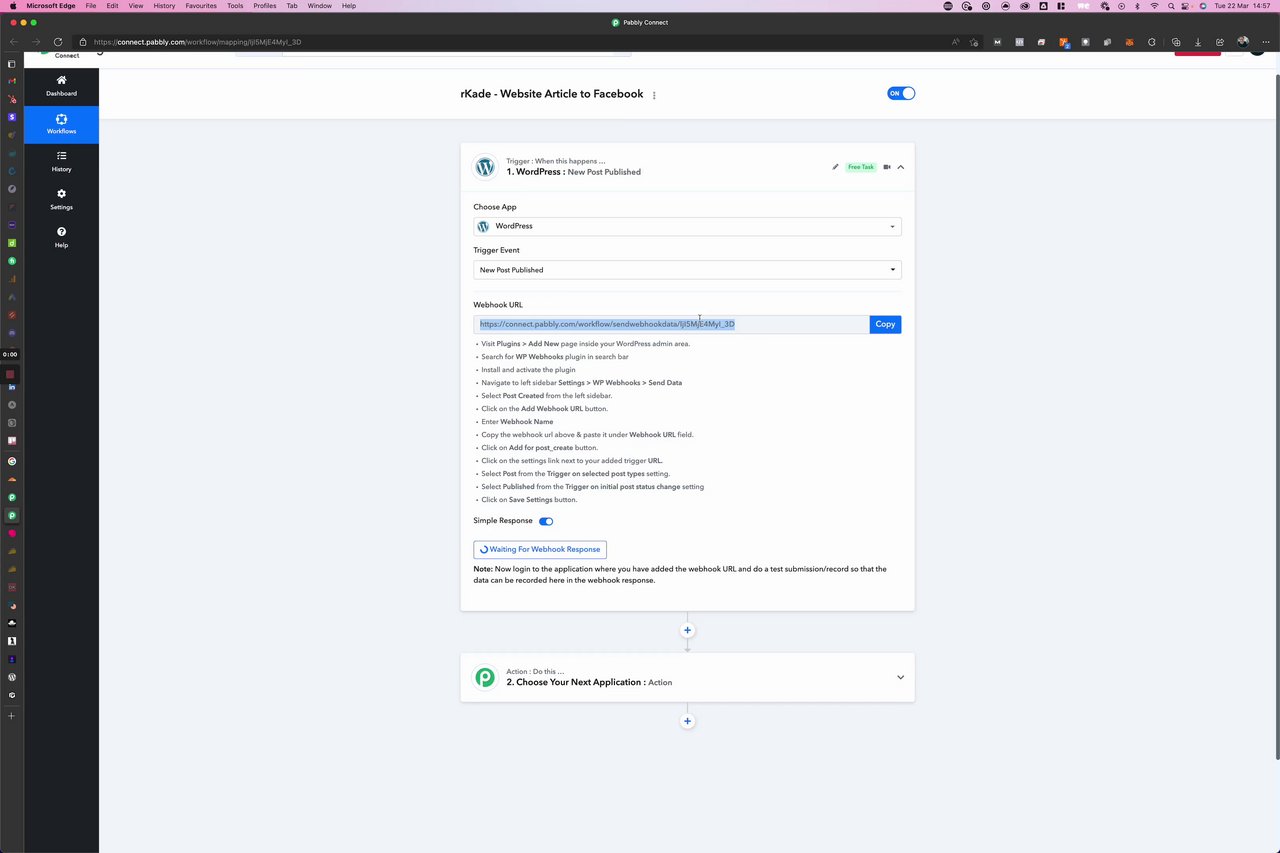Image resolution: width=1280 pixels, height=853 pixels.
Task: Click the Free Task badge
Action: click(x=861, y=167)
